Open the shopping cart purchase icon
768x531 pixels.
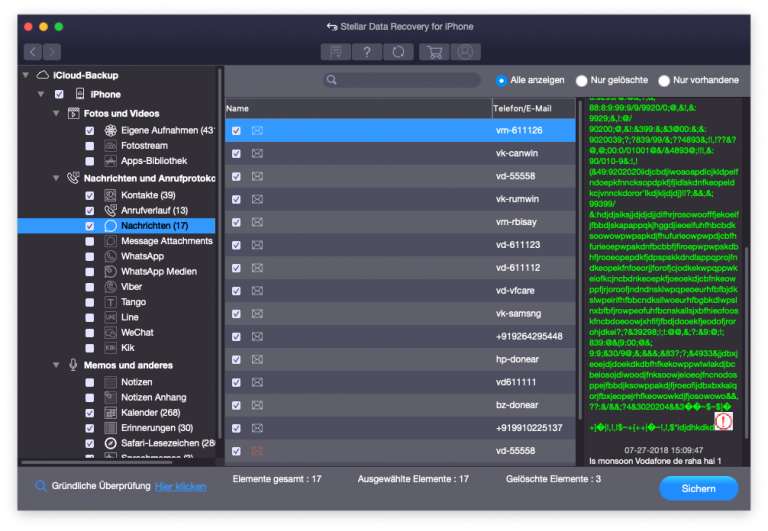[434, 51]
